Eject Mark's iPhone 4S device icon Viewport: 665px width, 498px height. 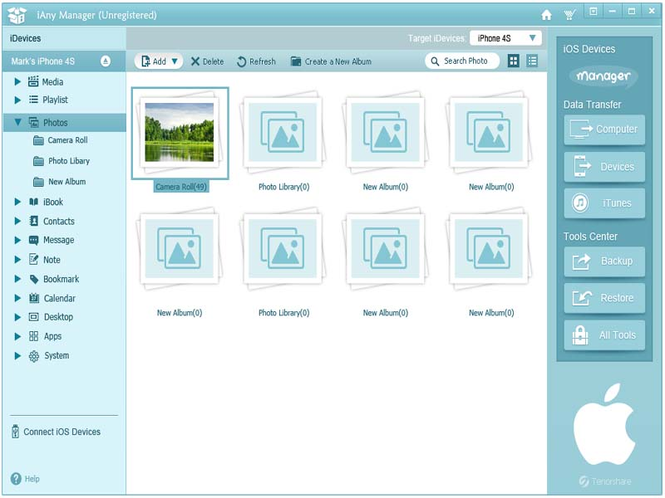[x=106, y=61]
